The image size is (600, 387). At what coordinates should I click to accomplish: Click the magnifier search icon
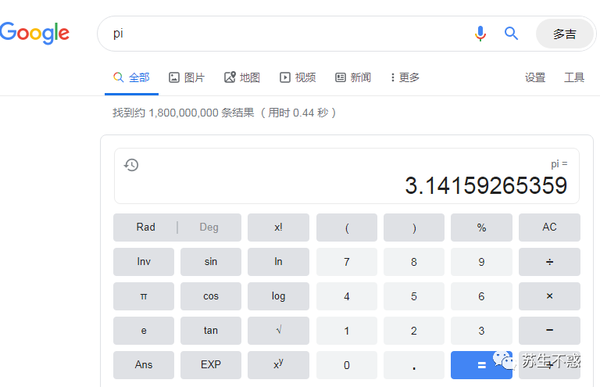[x=511, y=34]
